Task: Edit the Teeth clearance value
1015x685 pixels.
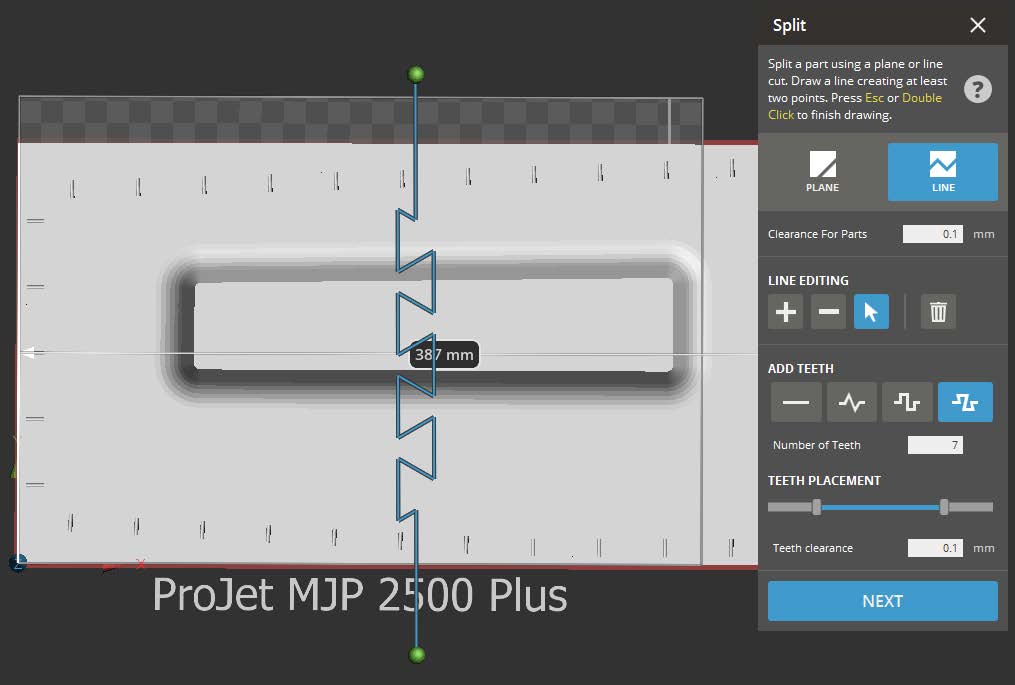Action: [934, 547]
